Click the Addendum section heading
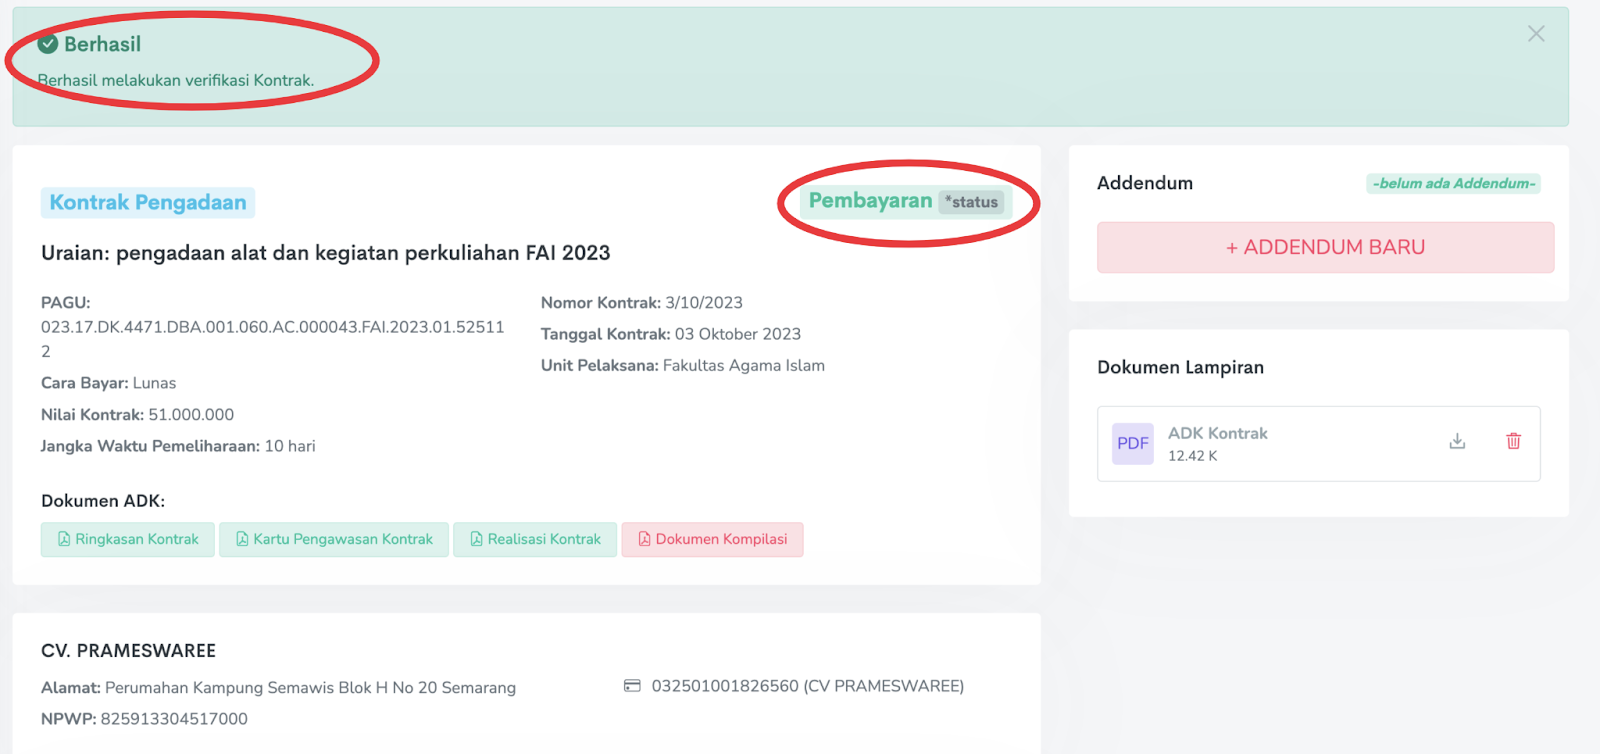This screenshot has height=754, width=1600. coord(1145,183)
